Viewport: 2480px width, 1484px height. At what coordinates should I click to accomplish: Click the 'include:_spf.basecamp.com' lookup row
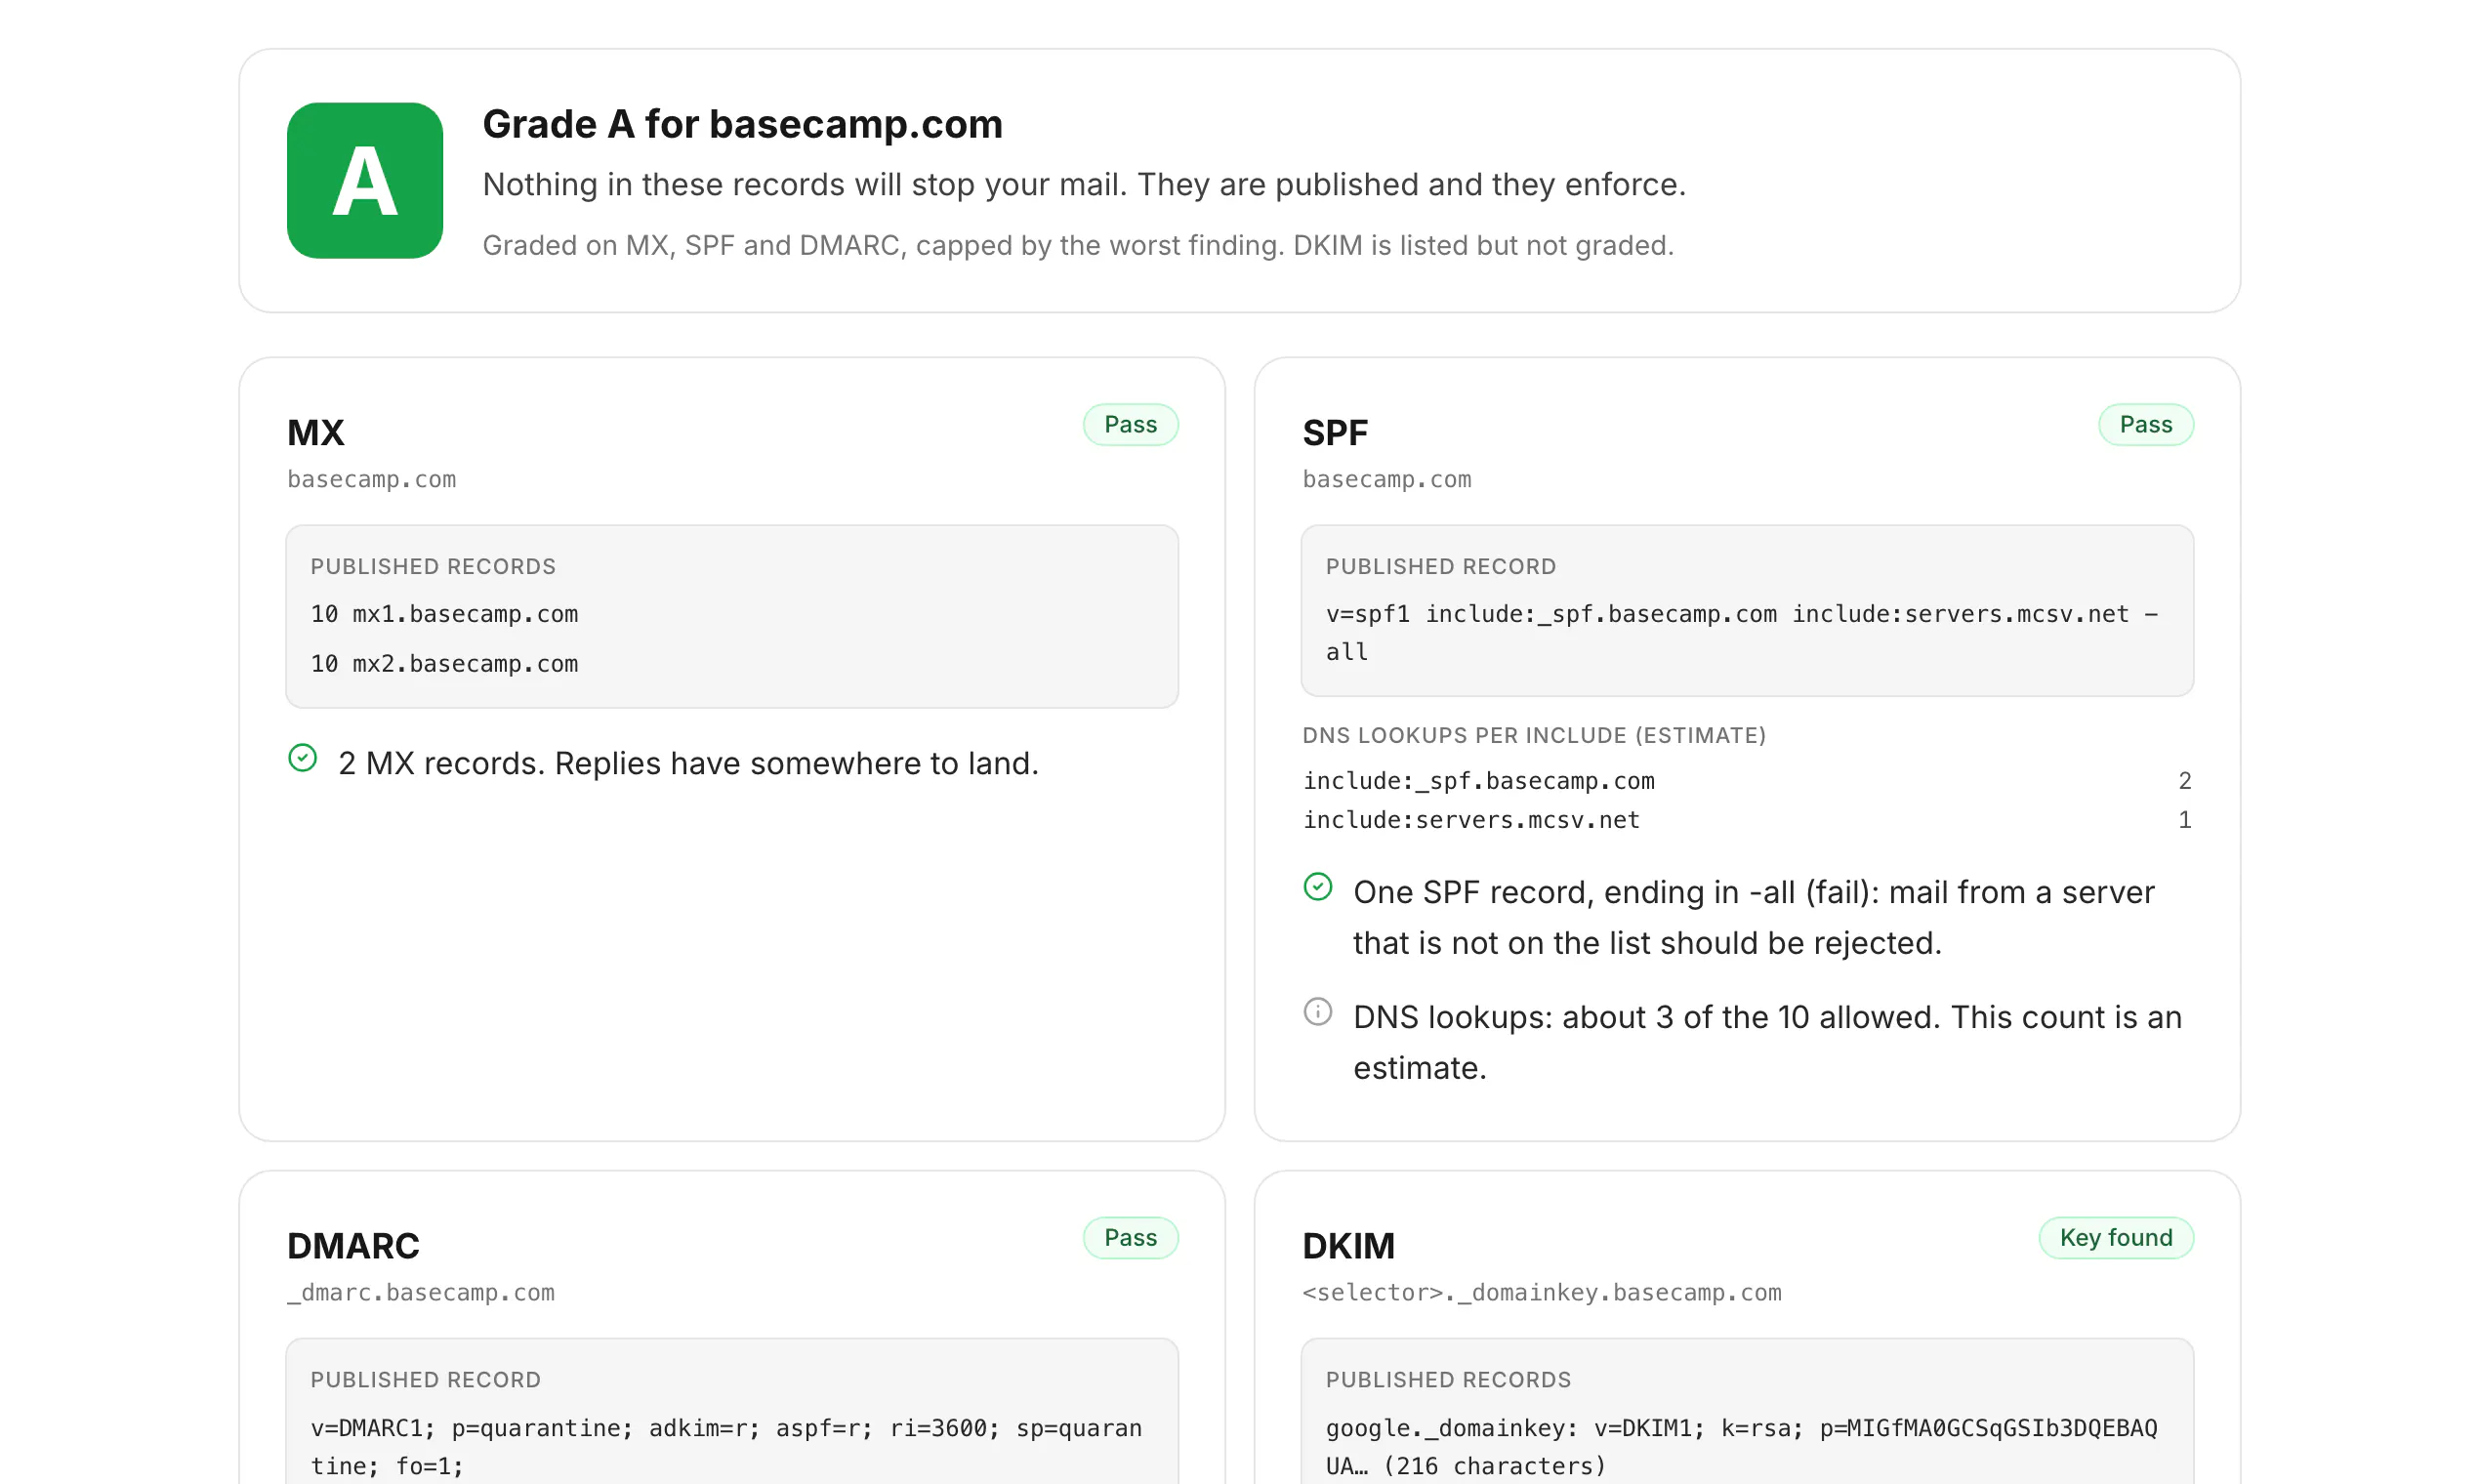coord(1747,781)
